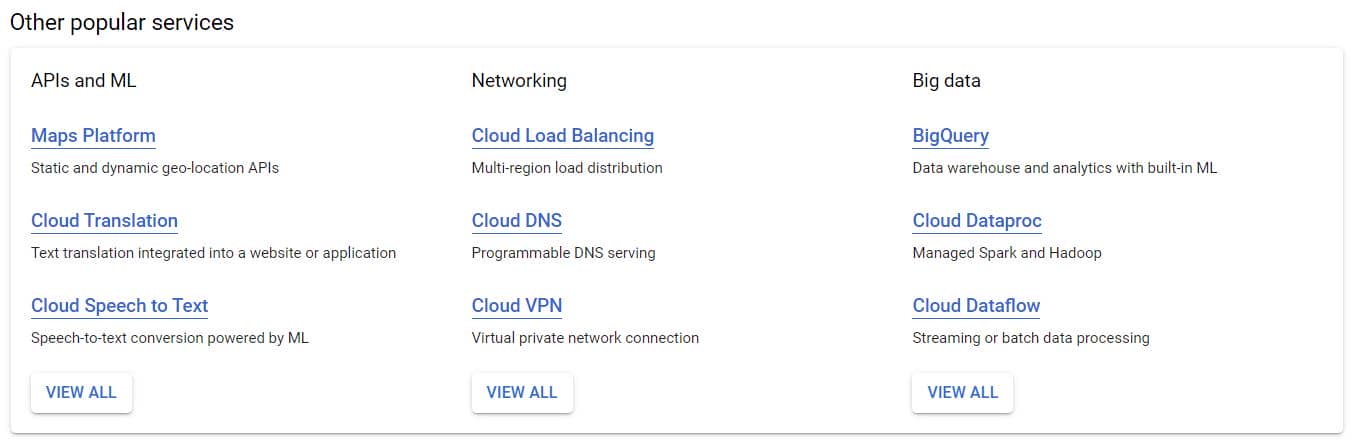Select the Cloud DNS link

(516, 221)
